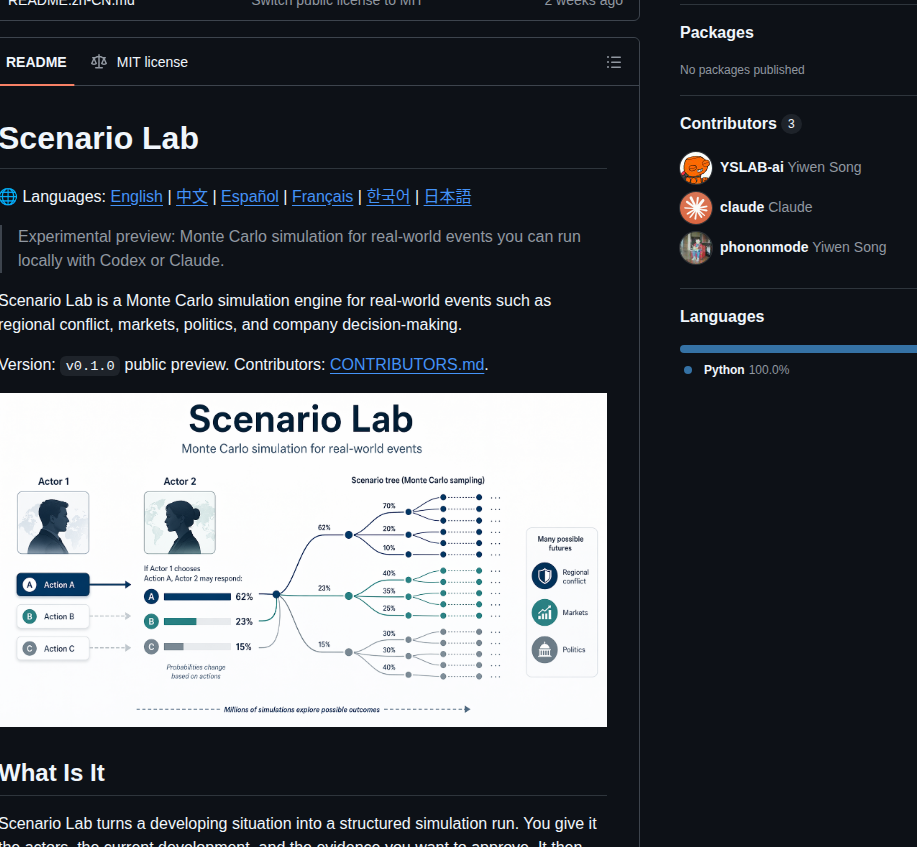Switch to the README tab

point(36,62)
